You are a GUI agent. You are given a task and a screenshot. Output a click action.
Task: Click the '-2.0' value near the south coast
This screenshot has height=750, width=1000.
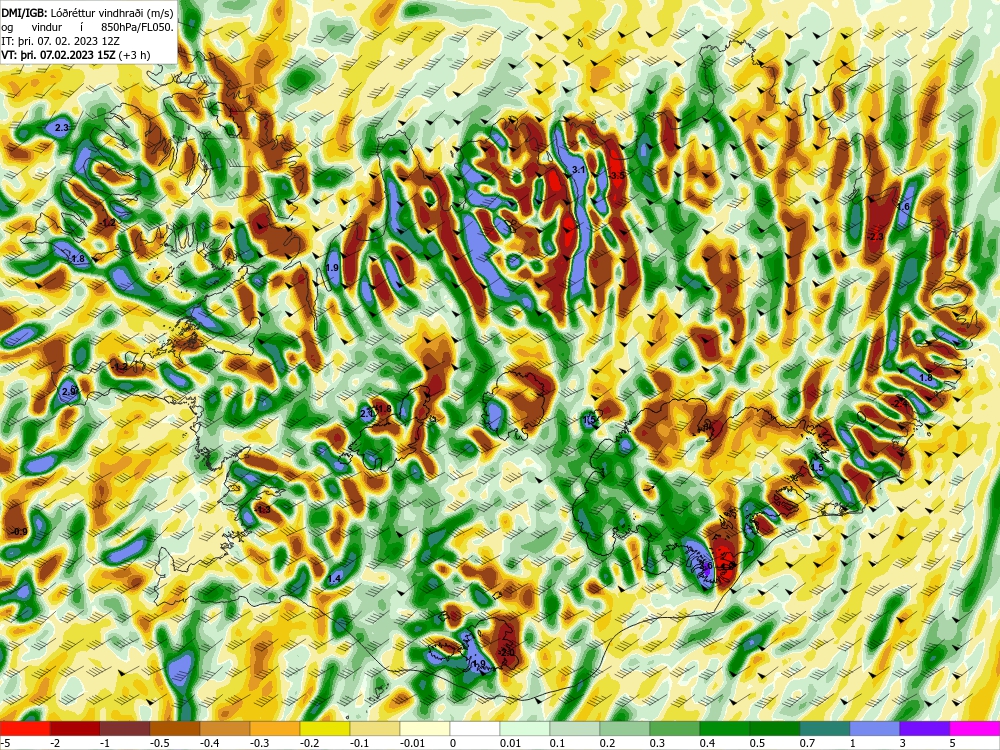(506, 653)
